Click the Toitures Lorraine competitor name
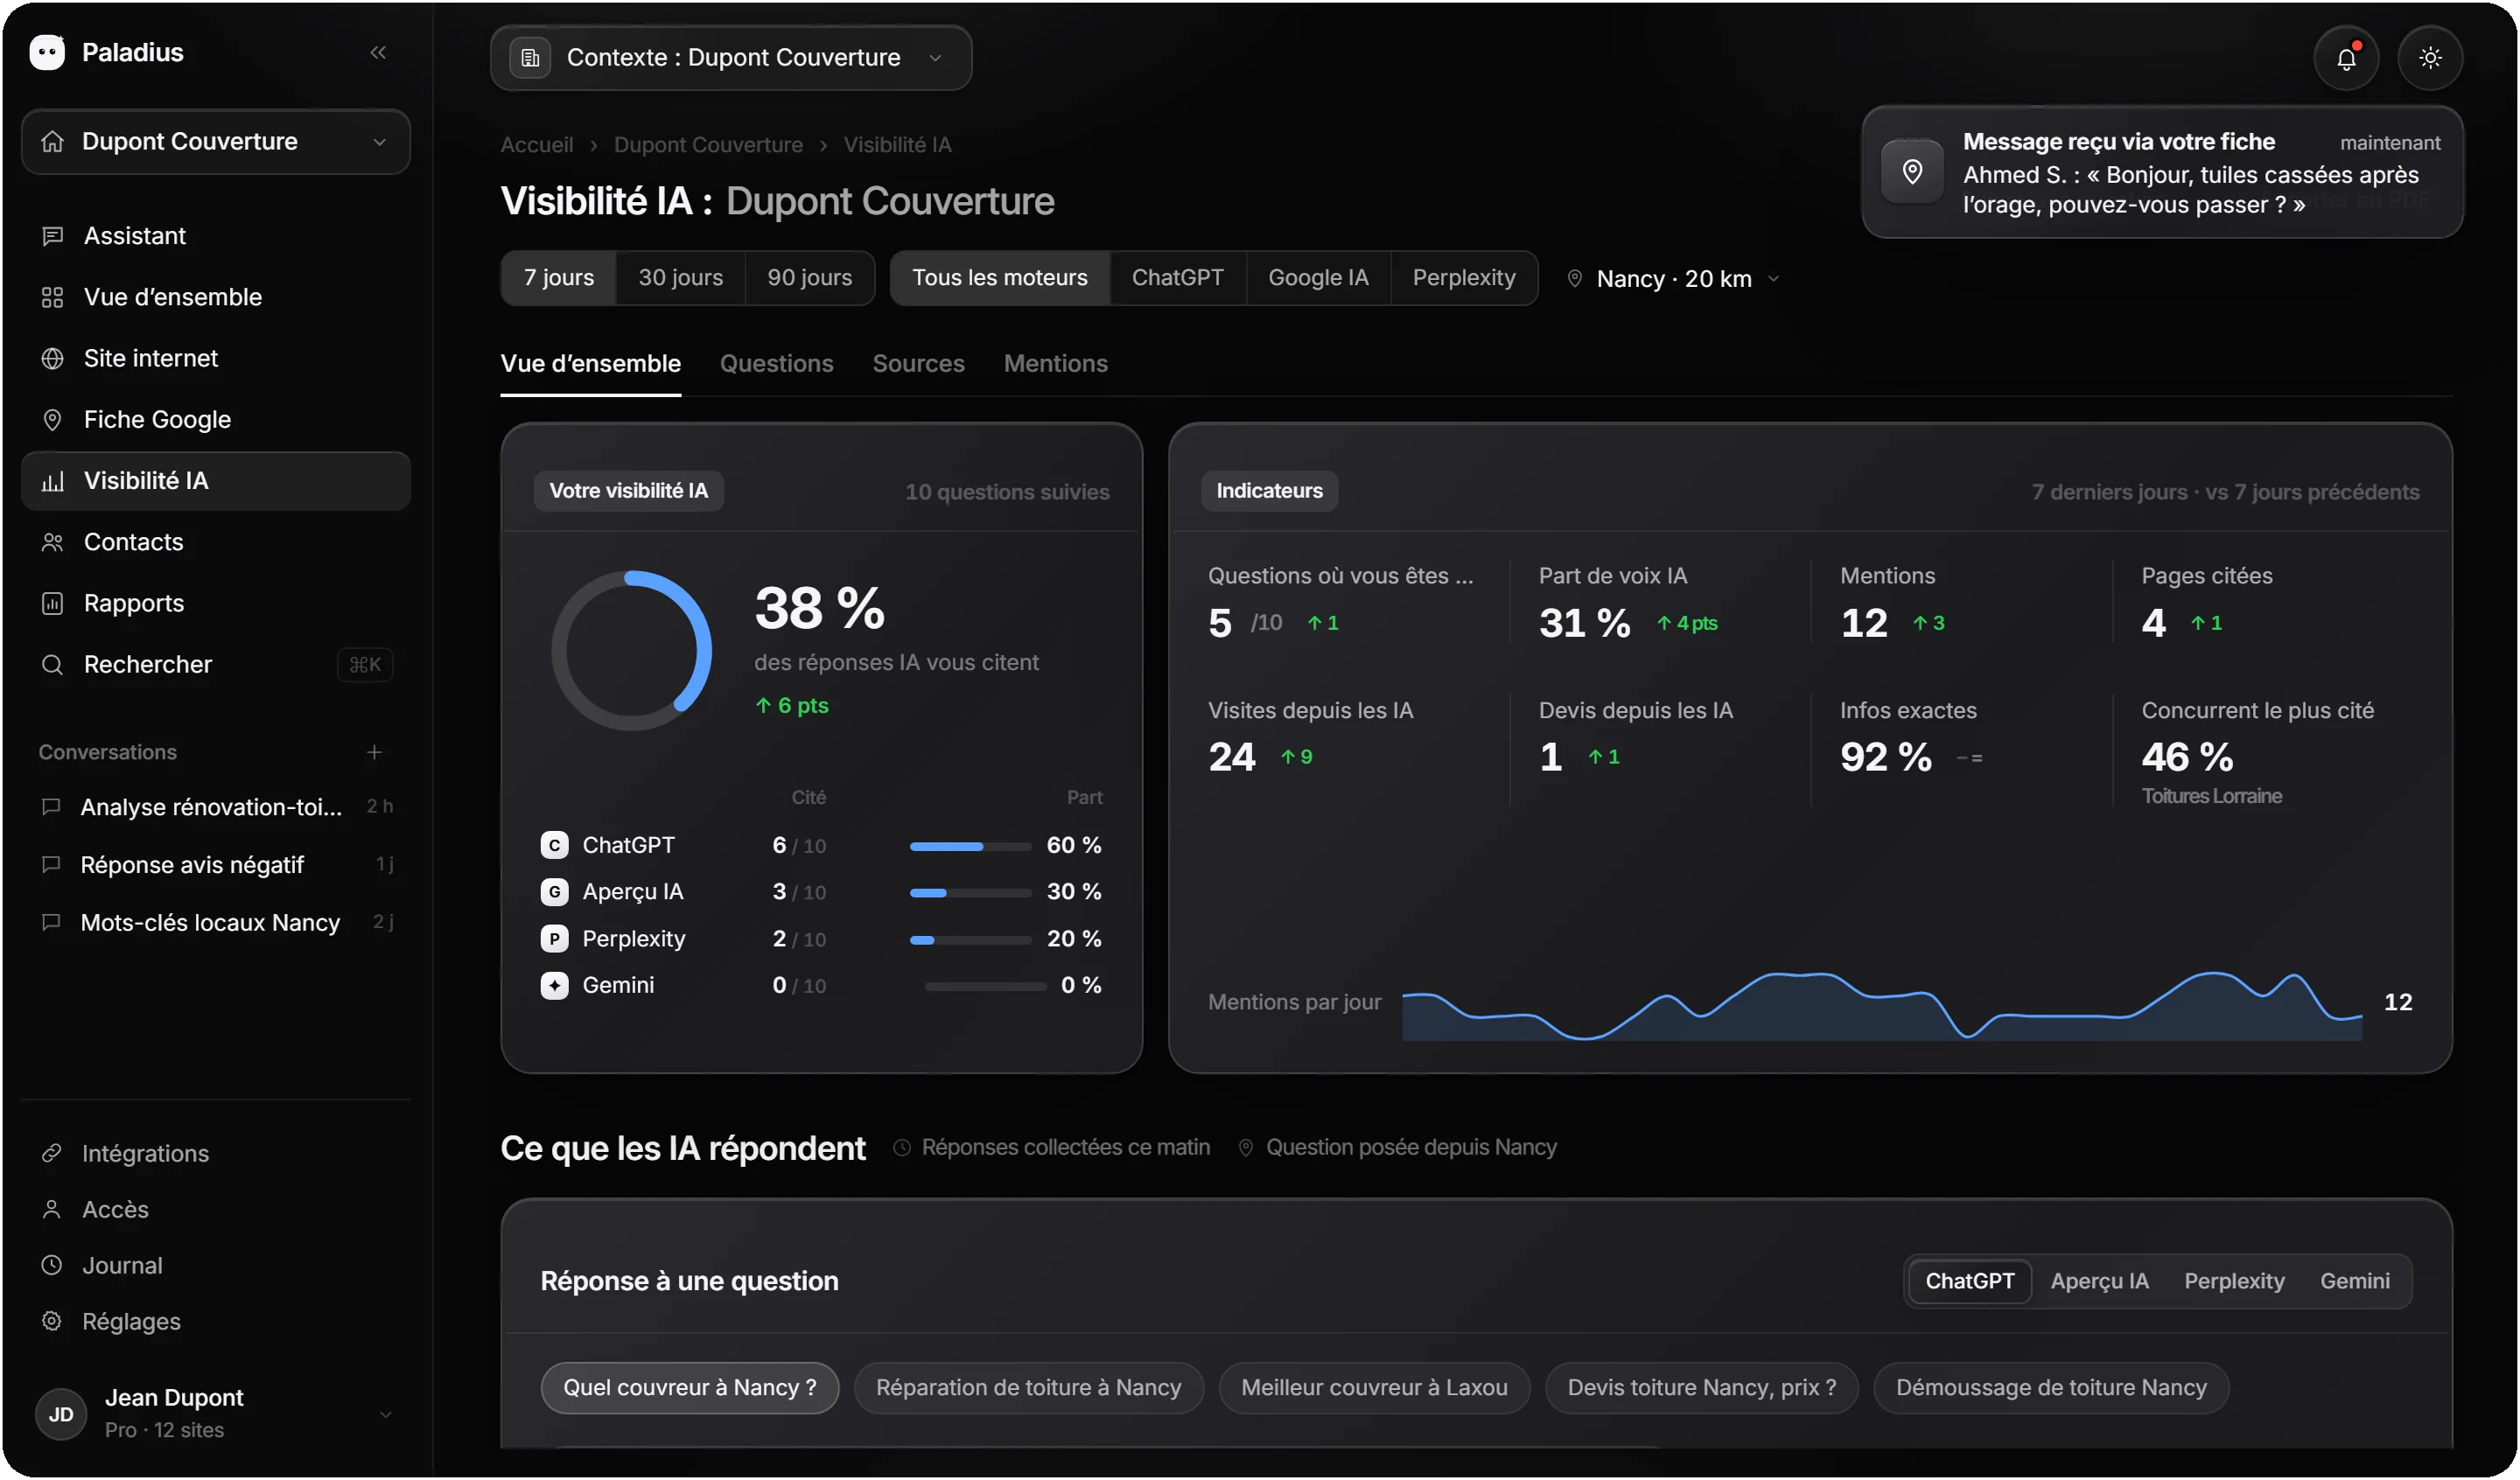 [2211, 796]
